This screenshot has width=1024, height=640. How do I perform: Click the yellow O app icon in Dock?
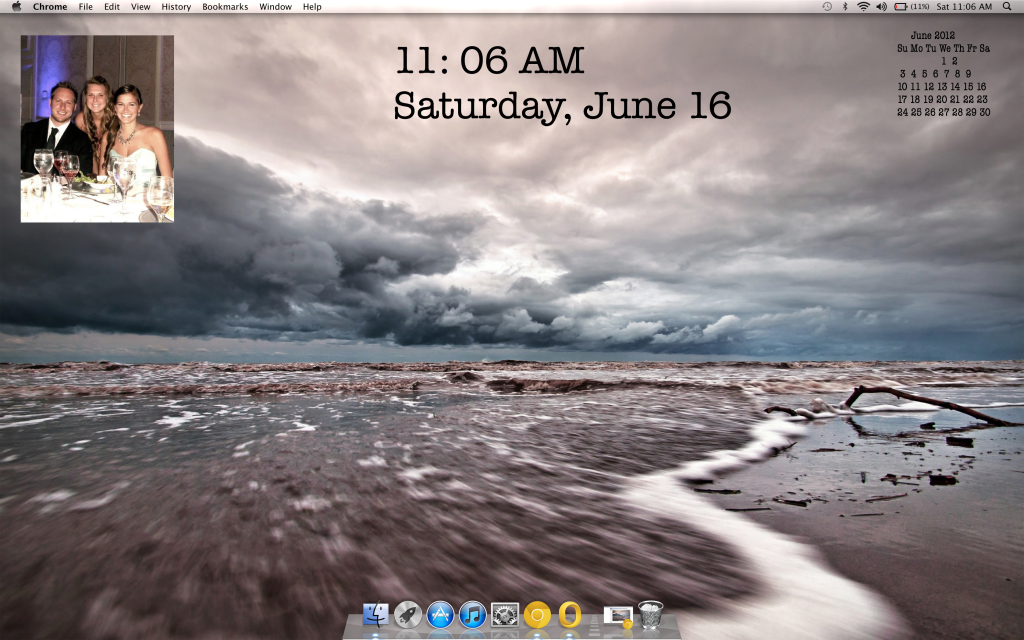(x=569, y=615)
